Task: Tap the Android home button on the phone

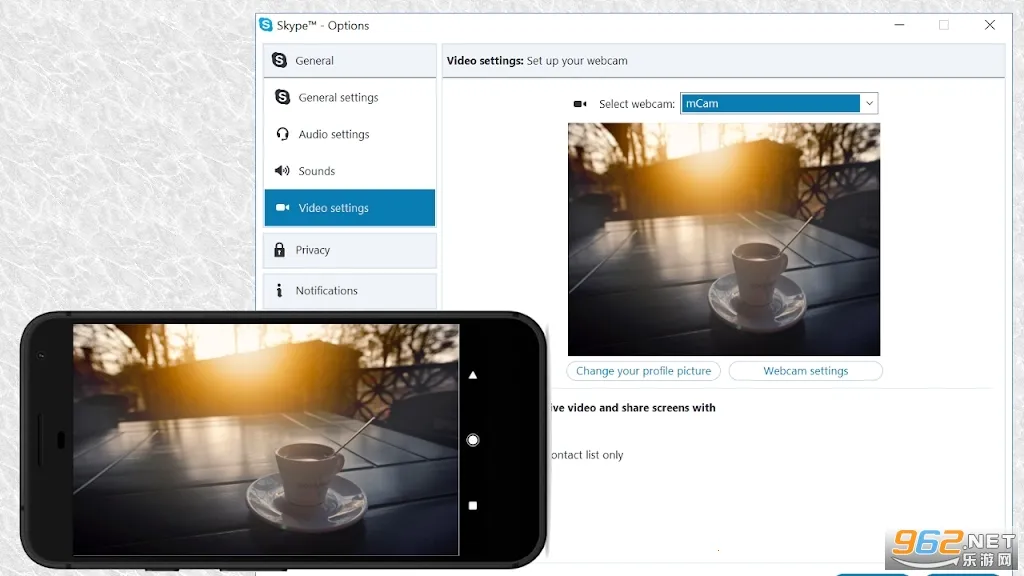Action: click(472, 439)
